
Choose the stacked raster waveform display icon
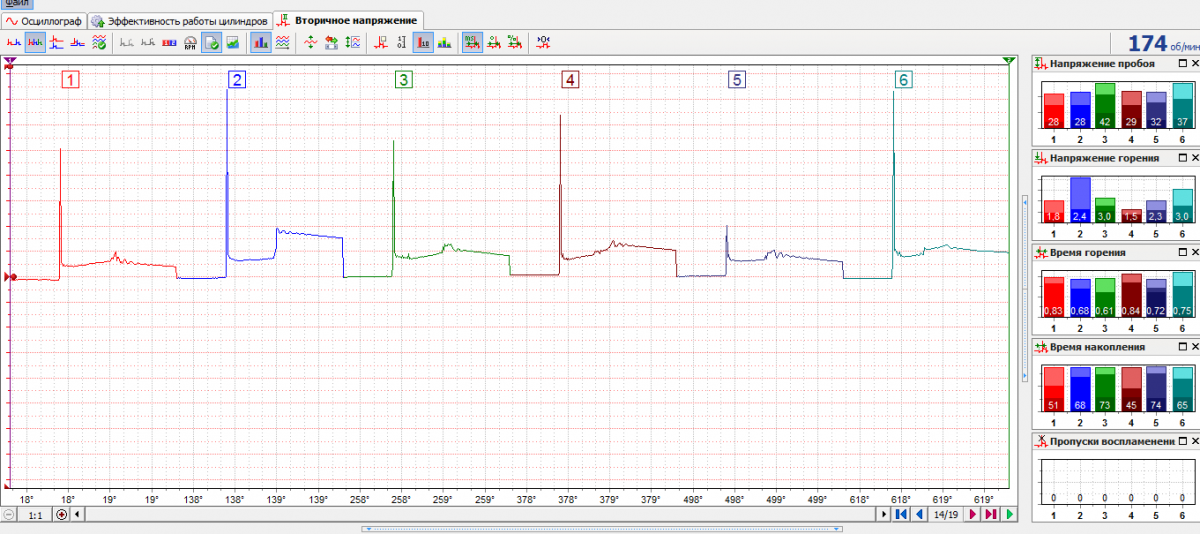coord(57,42)
